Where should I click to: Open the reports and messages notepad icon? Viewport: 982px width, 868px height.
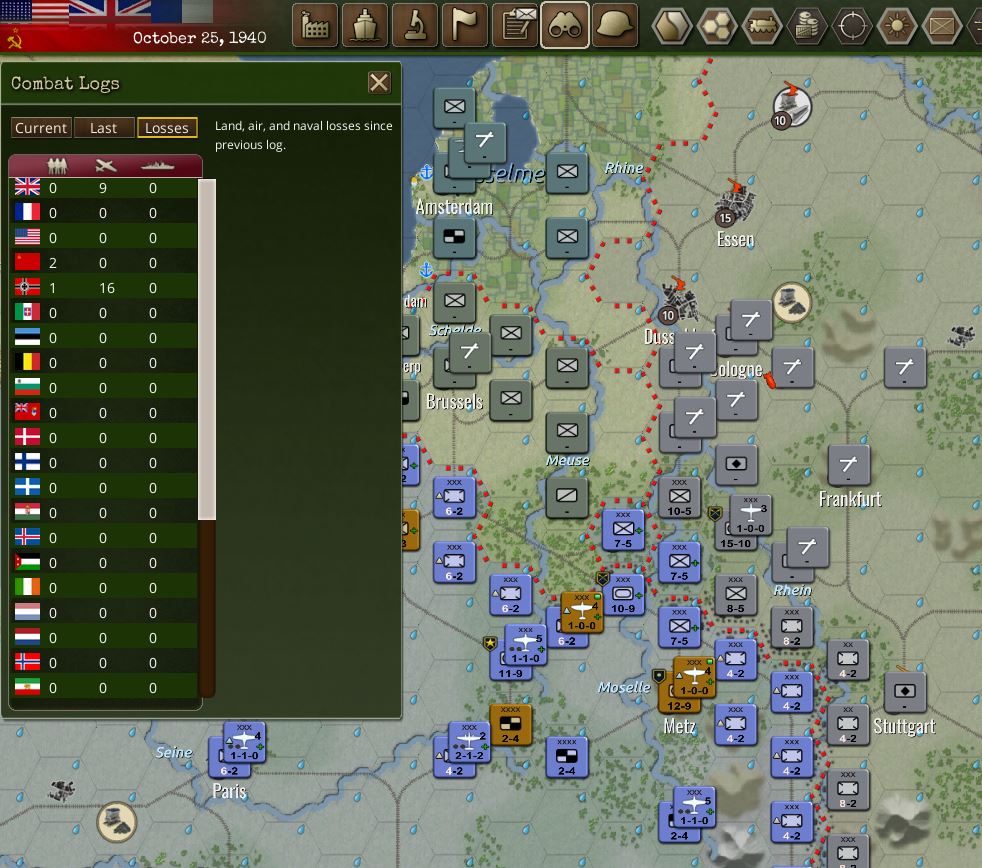(x=515, y=26)
